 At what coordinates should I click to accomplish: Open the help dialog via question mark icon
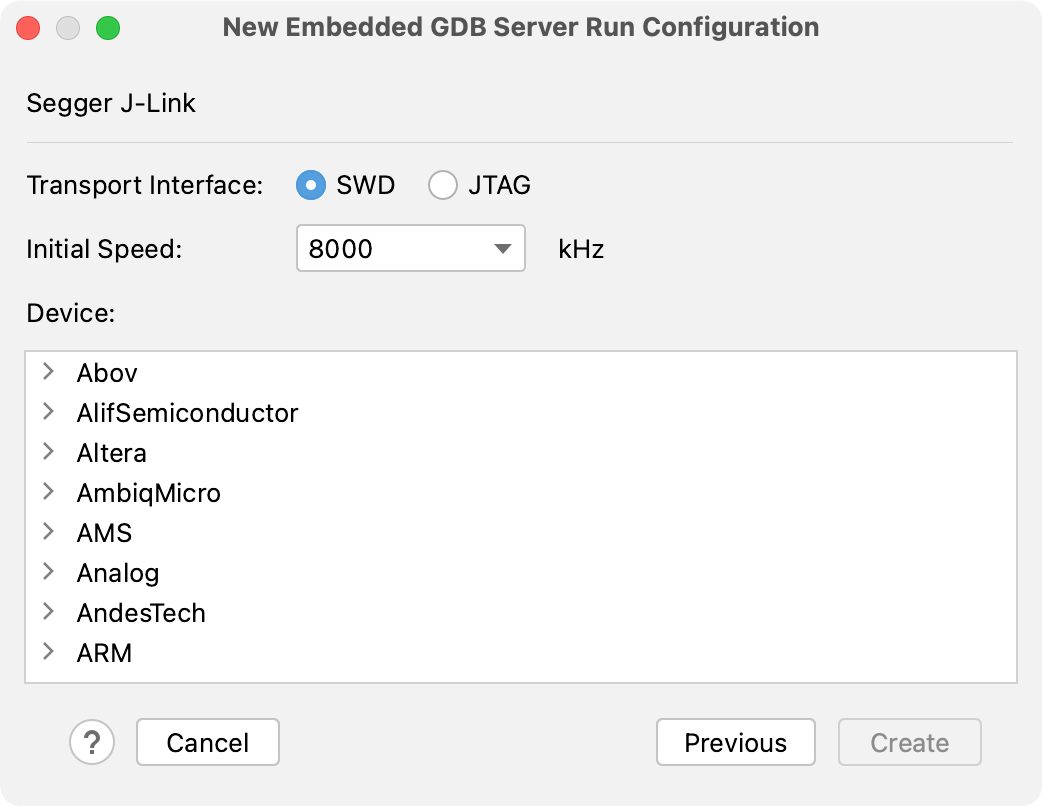click(92, 743)
